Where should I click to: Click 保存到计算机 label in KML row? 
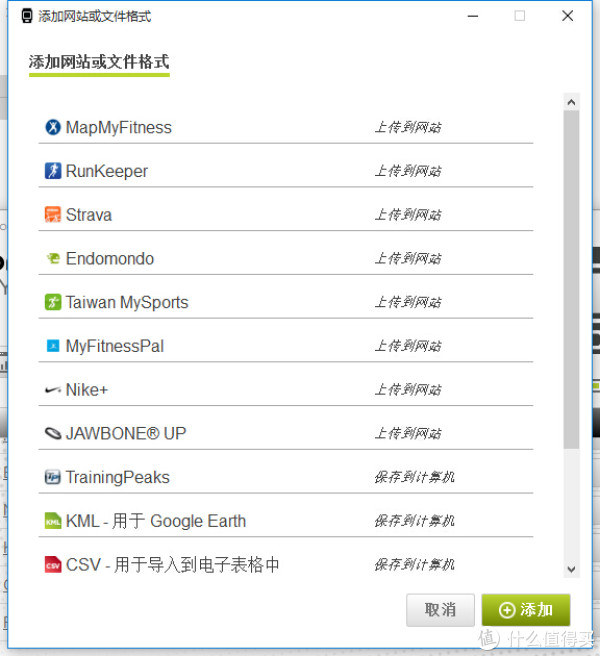point(414,521)
